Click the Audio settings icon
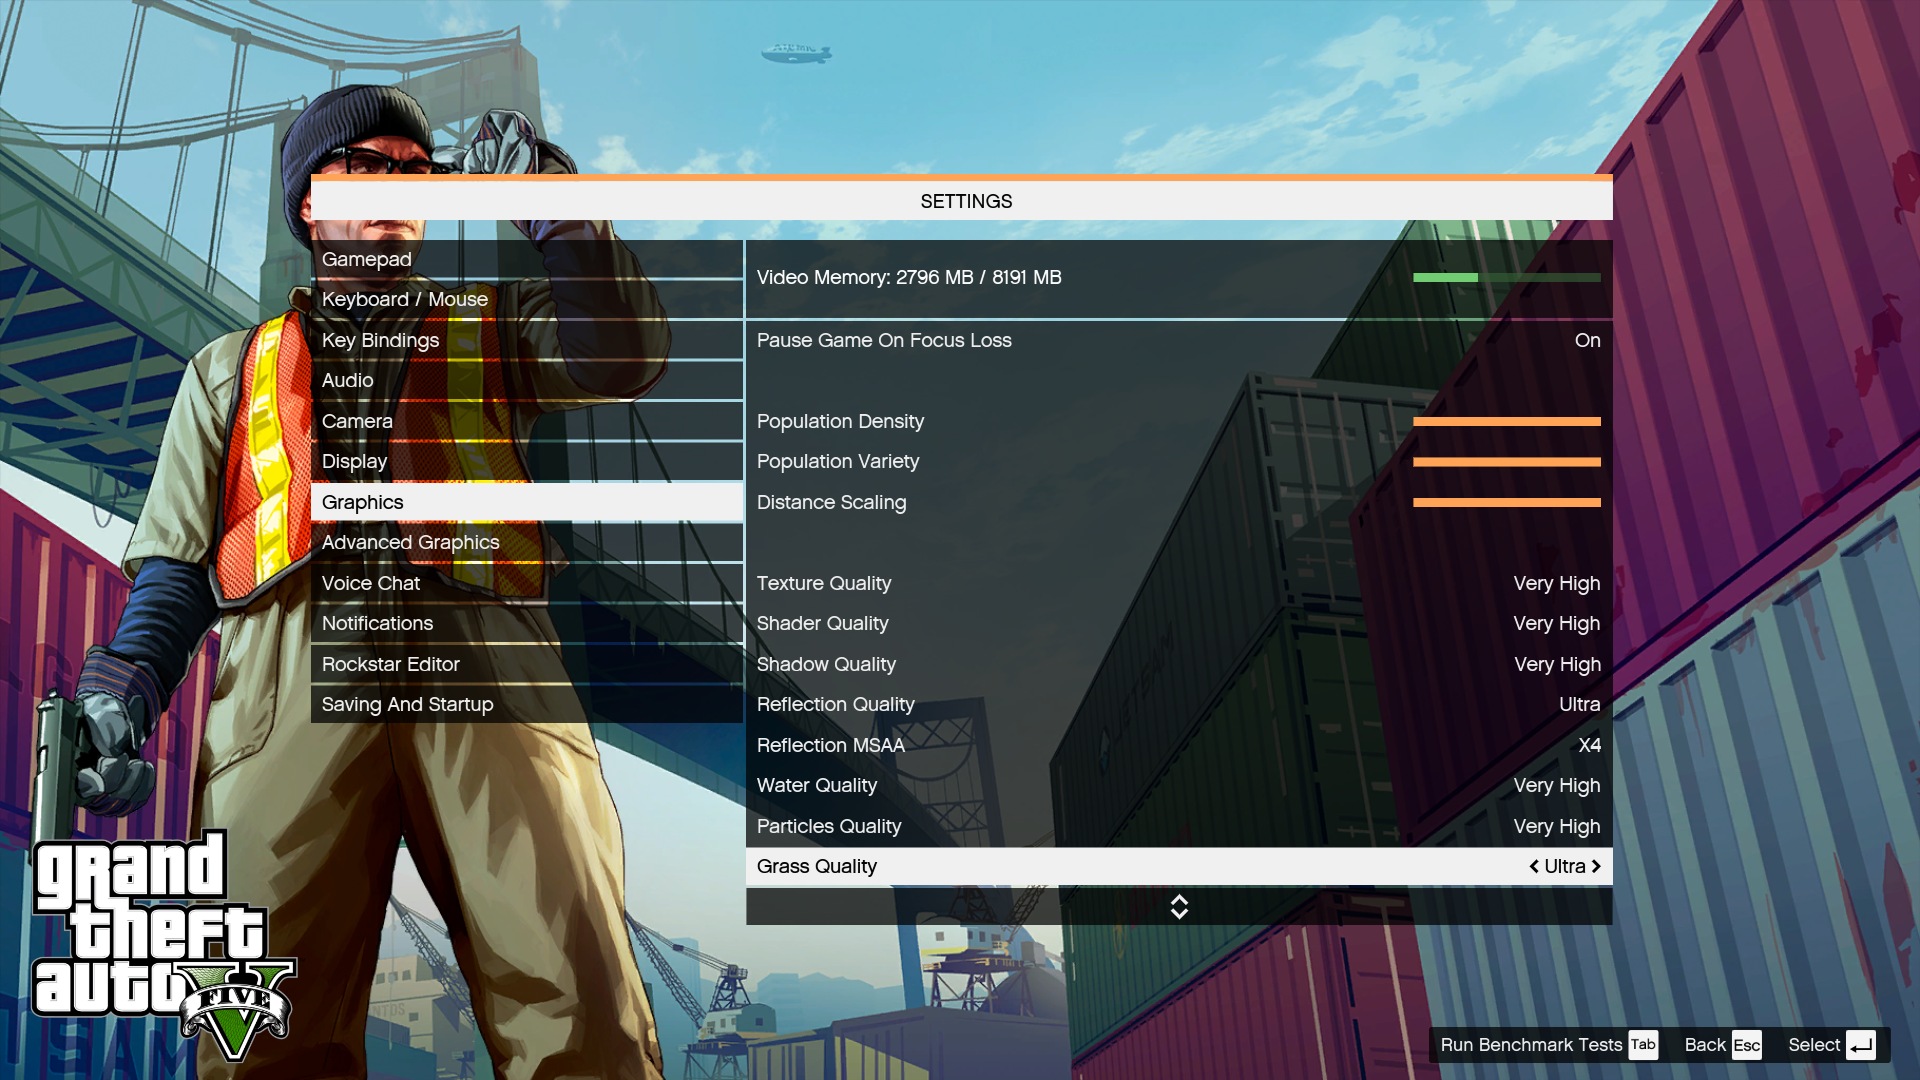Viewport: 1920px width, 1080px height. coord(347,380)
